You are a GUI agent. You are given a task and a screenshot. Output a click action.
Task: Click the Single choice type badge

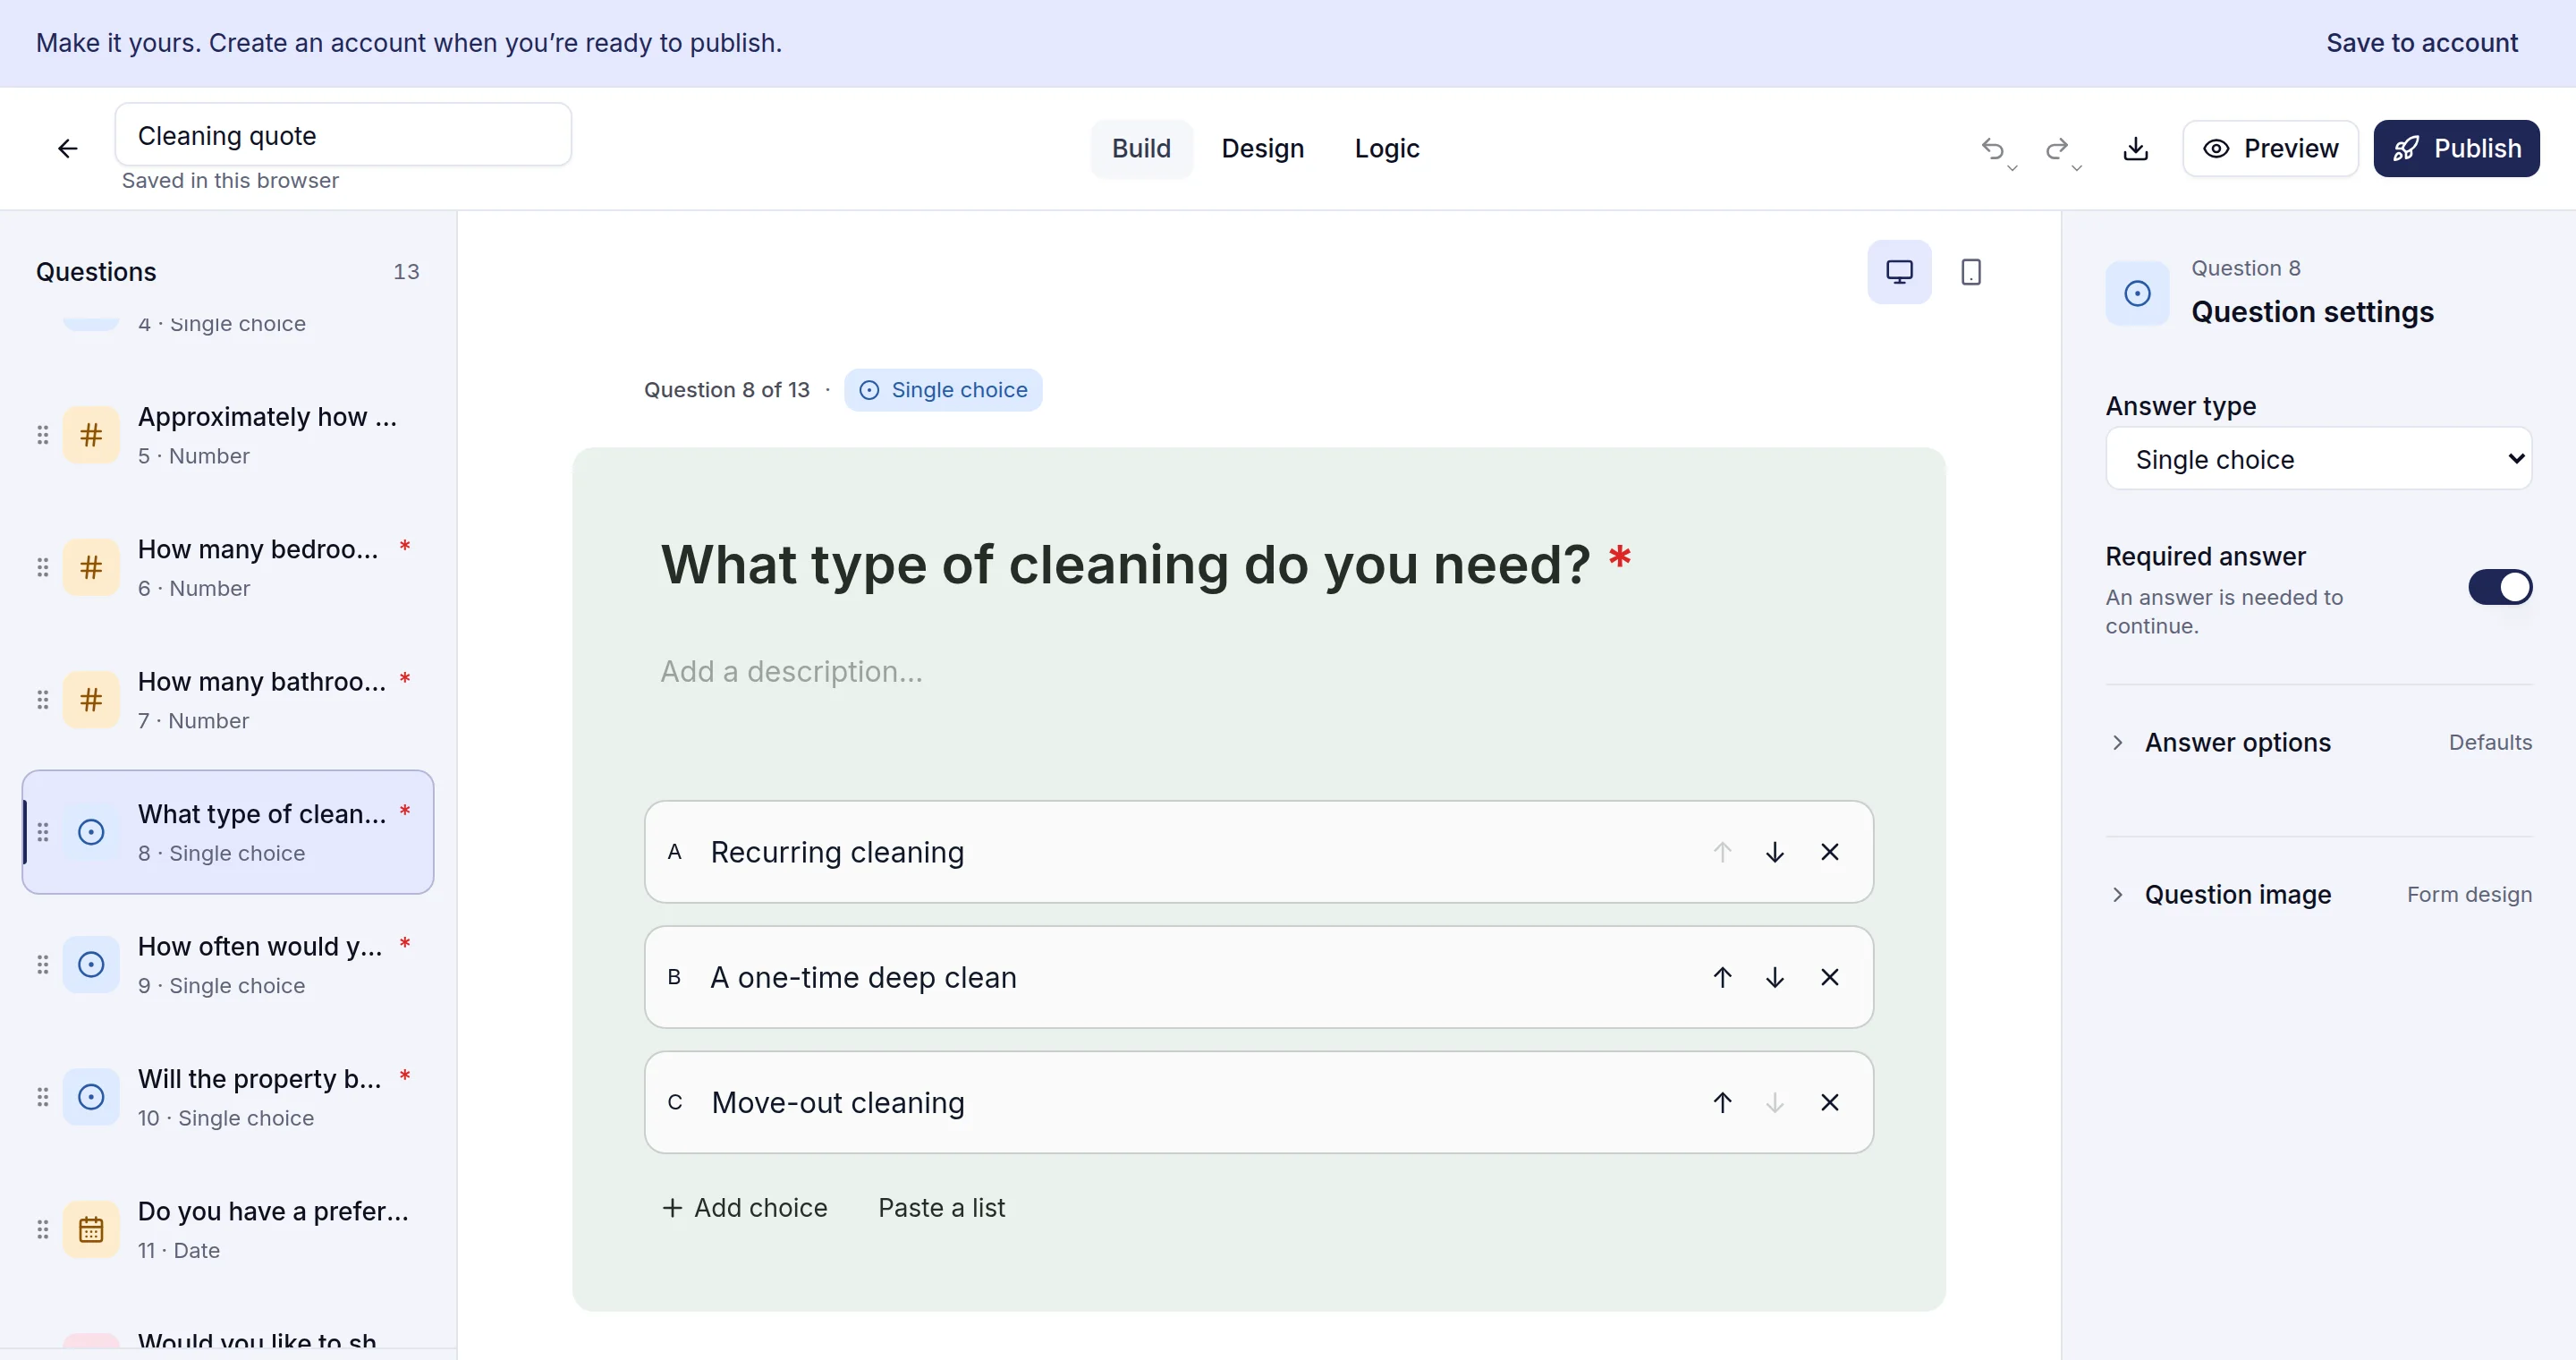tap(943, 390)
